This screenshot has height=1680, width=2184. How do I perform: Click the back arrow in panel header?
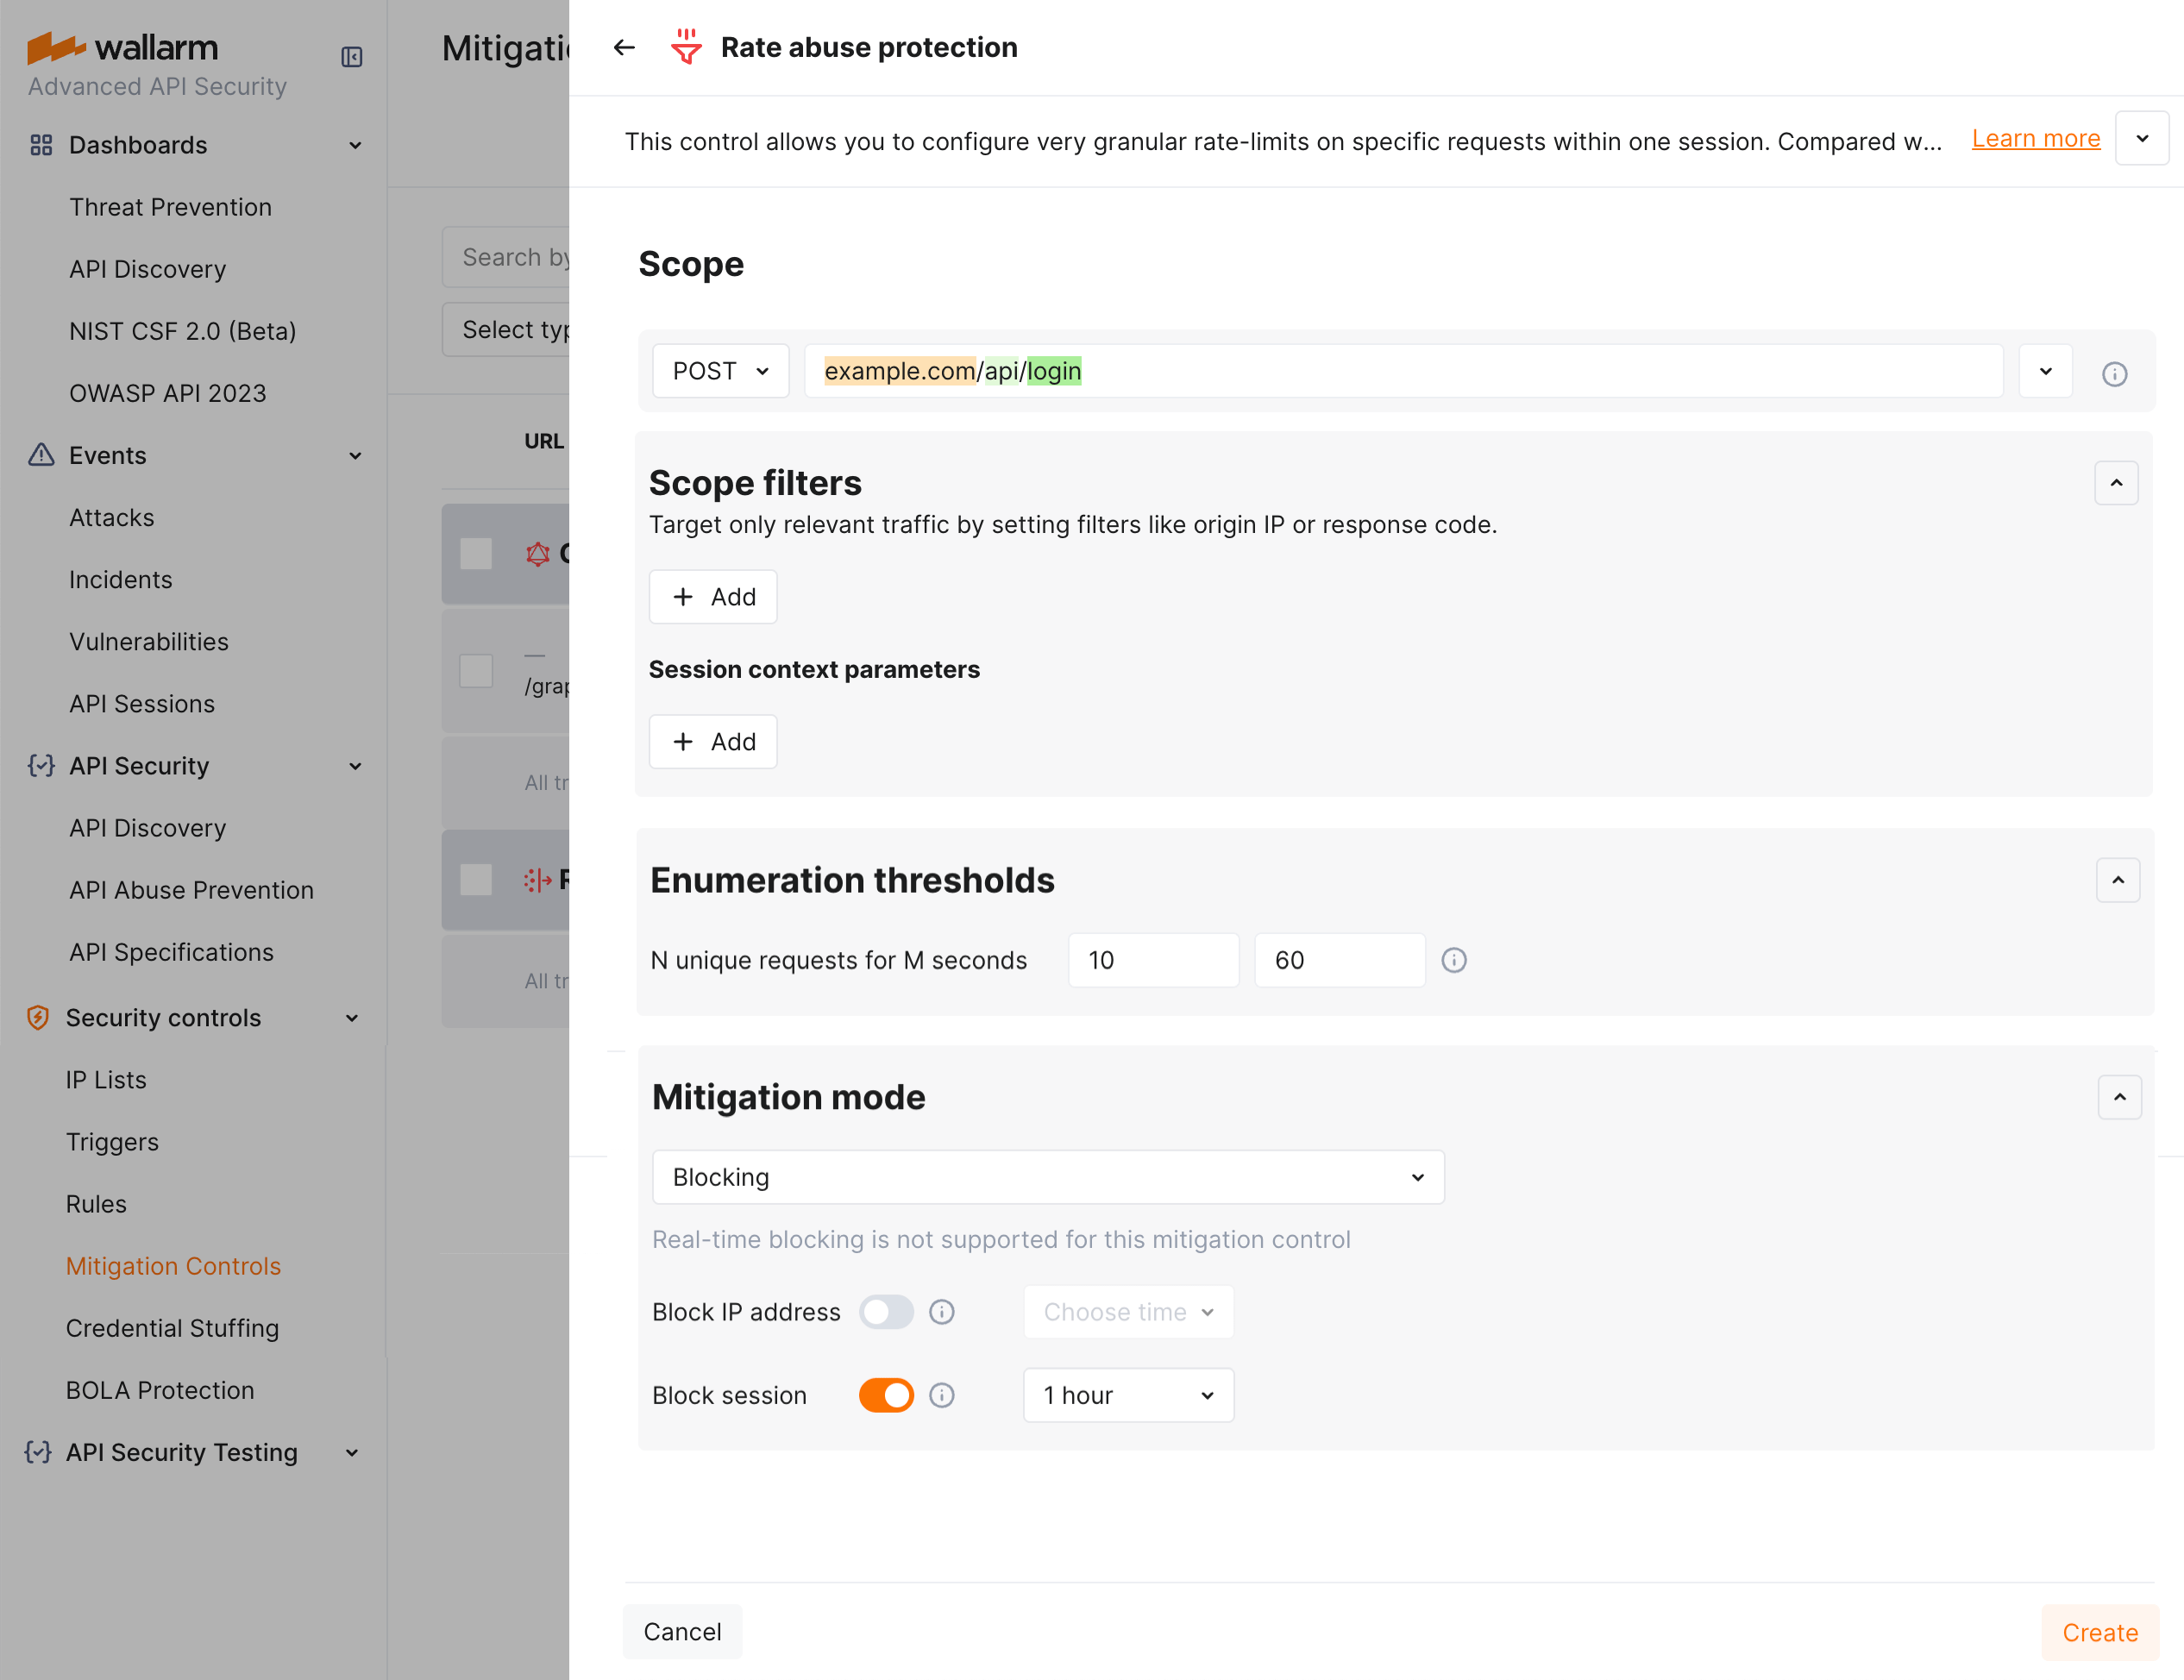coord(624,47)
